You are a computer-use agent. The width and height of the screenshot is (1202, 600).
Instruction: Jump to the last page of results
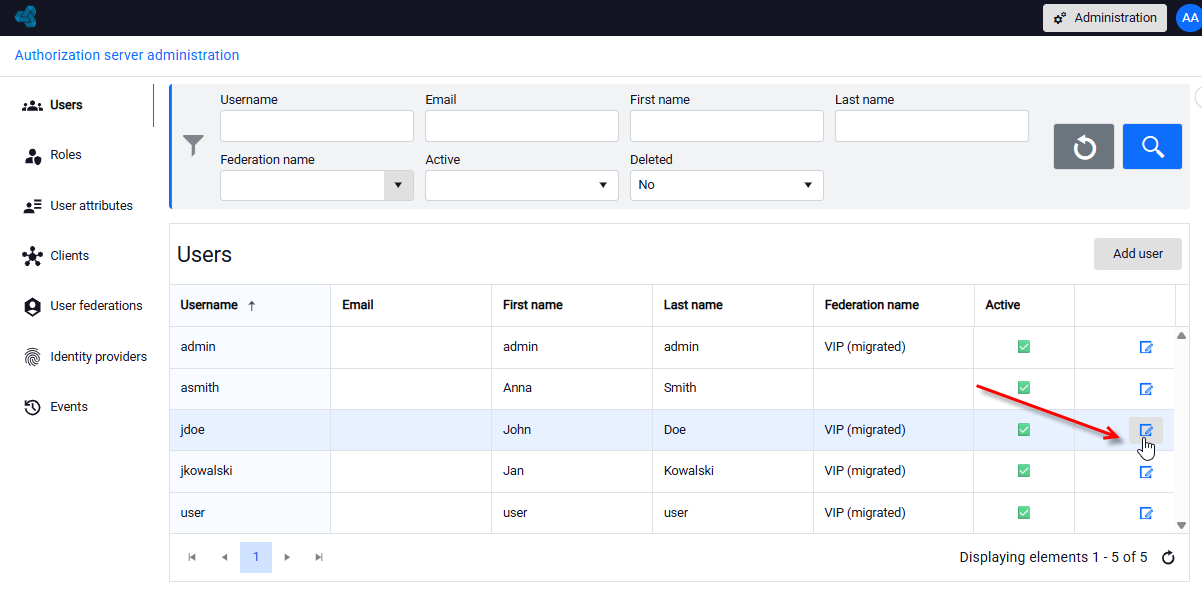click(x=319, y=557)
